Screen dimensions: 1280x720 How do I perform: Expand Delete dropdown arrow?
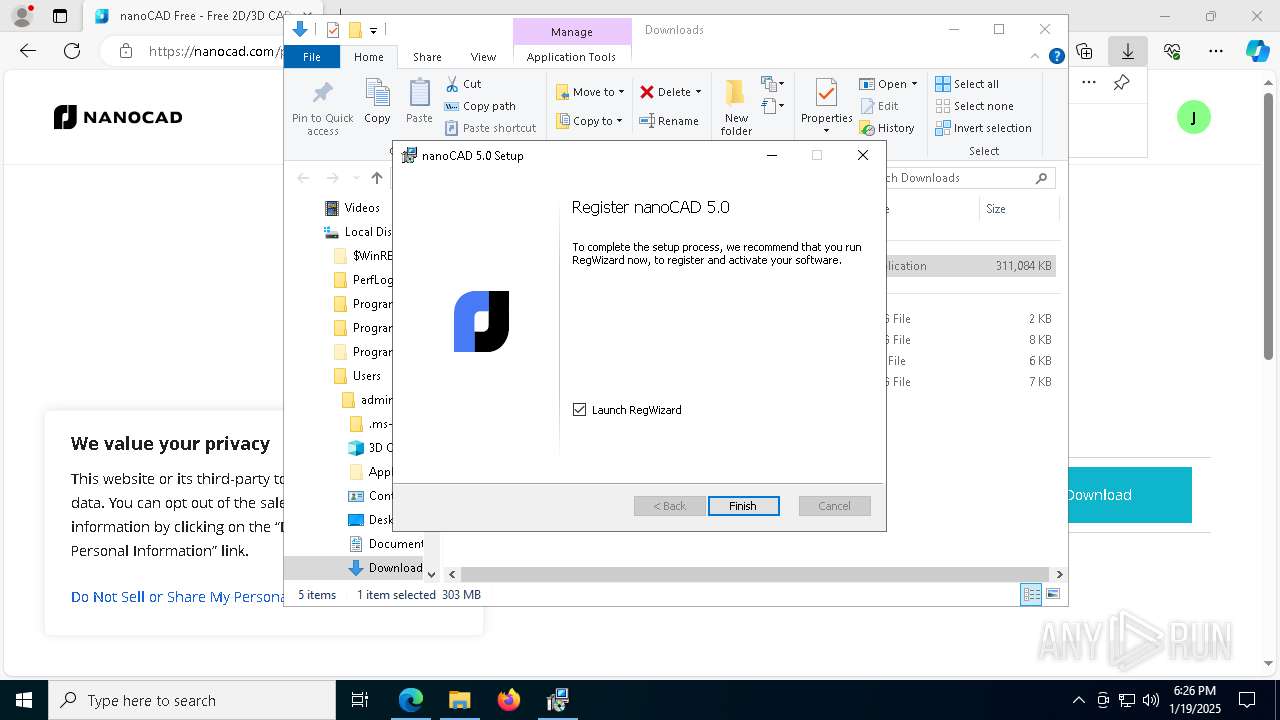coord(698,92)
